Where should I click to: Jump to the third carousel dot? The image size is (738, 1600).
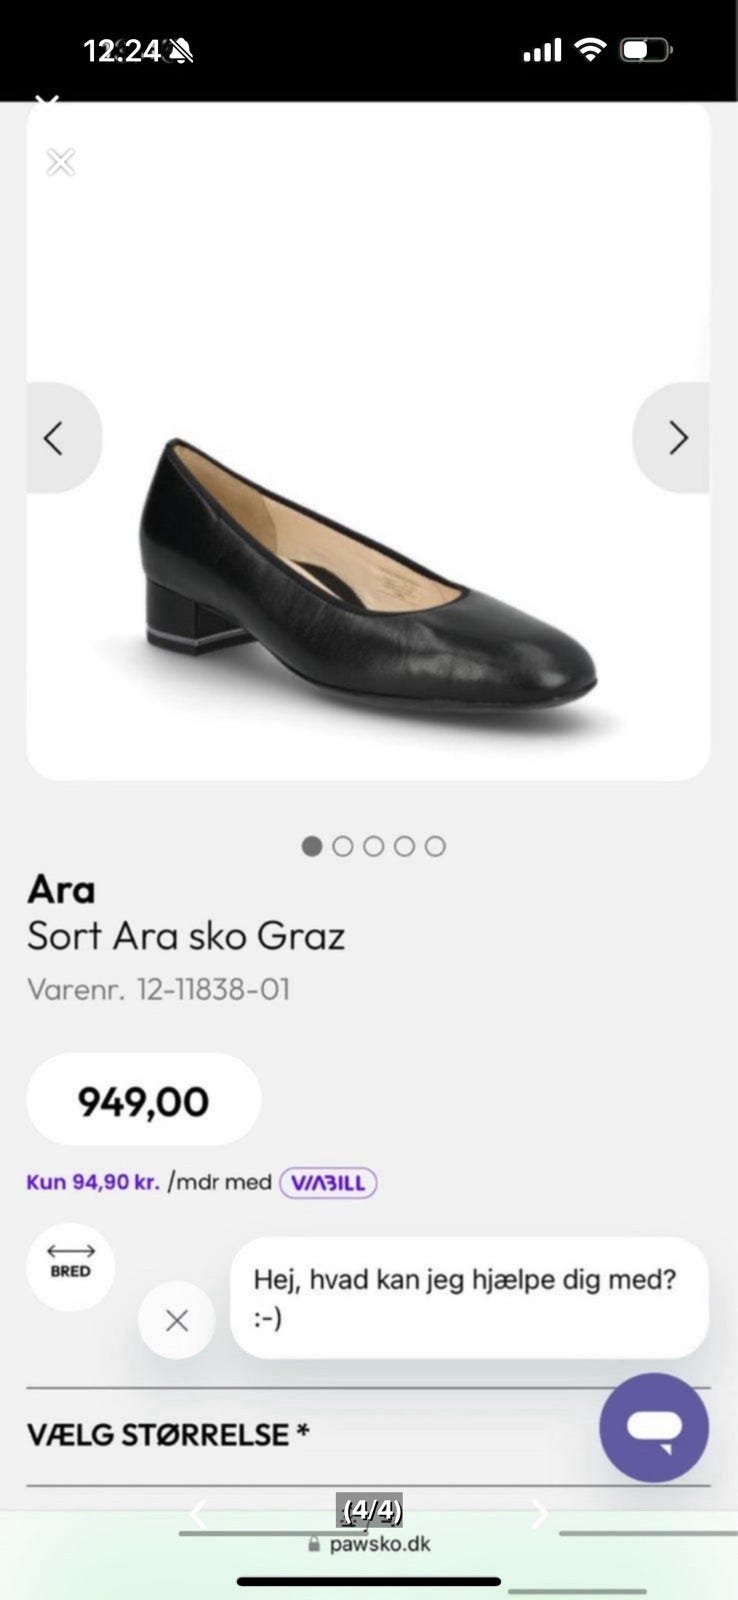(x=374, y=846)
